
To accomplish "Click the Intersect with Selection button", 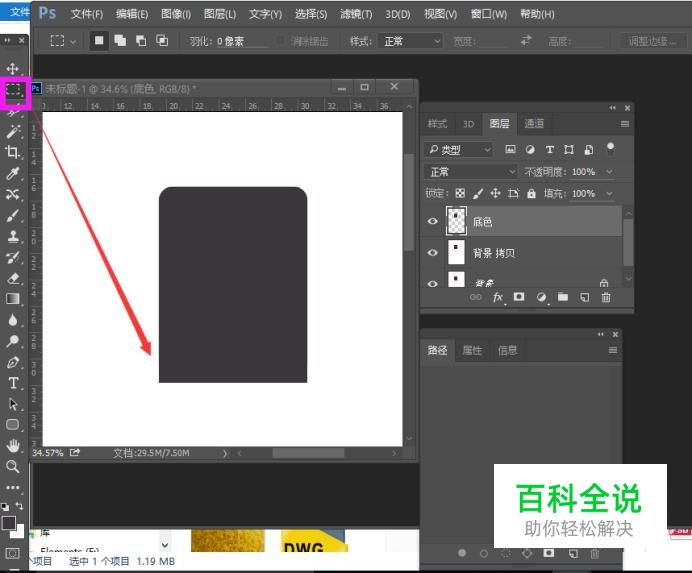I will click(x=162, y=41).
